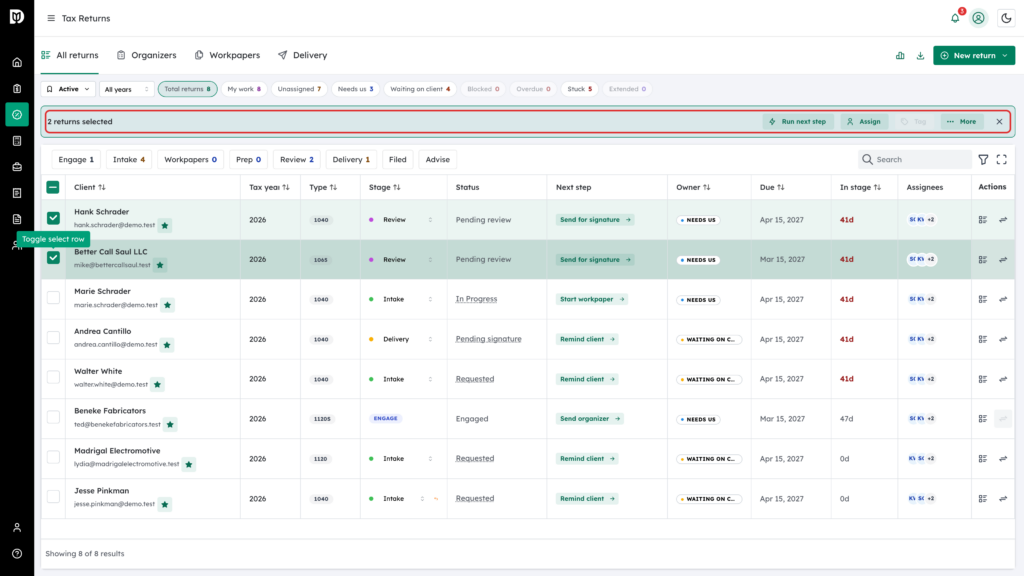Filter by Intake stage tab

click(129, 159)
